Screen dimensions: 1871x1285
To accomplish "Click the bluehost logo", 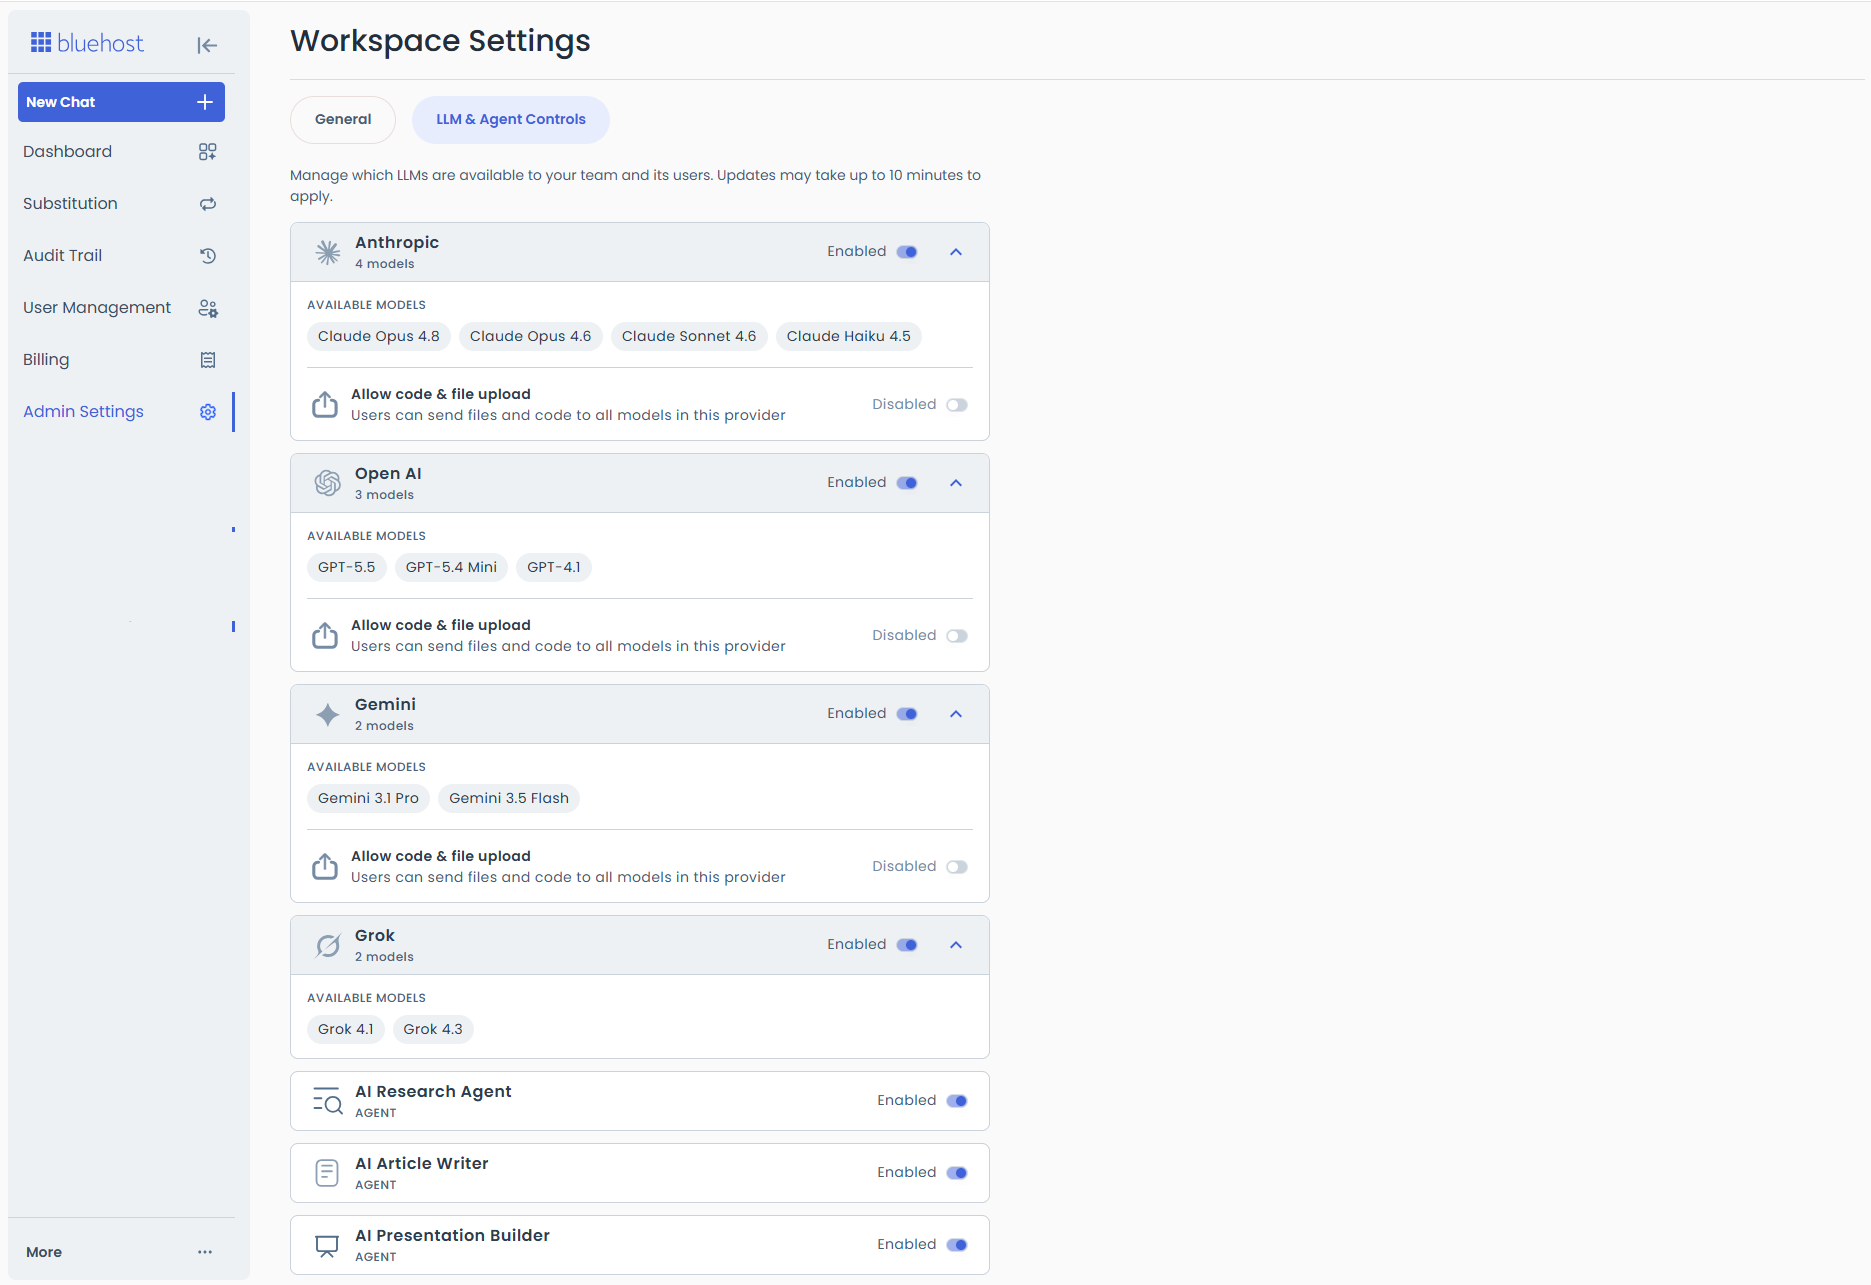I will (87, 43).
